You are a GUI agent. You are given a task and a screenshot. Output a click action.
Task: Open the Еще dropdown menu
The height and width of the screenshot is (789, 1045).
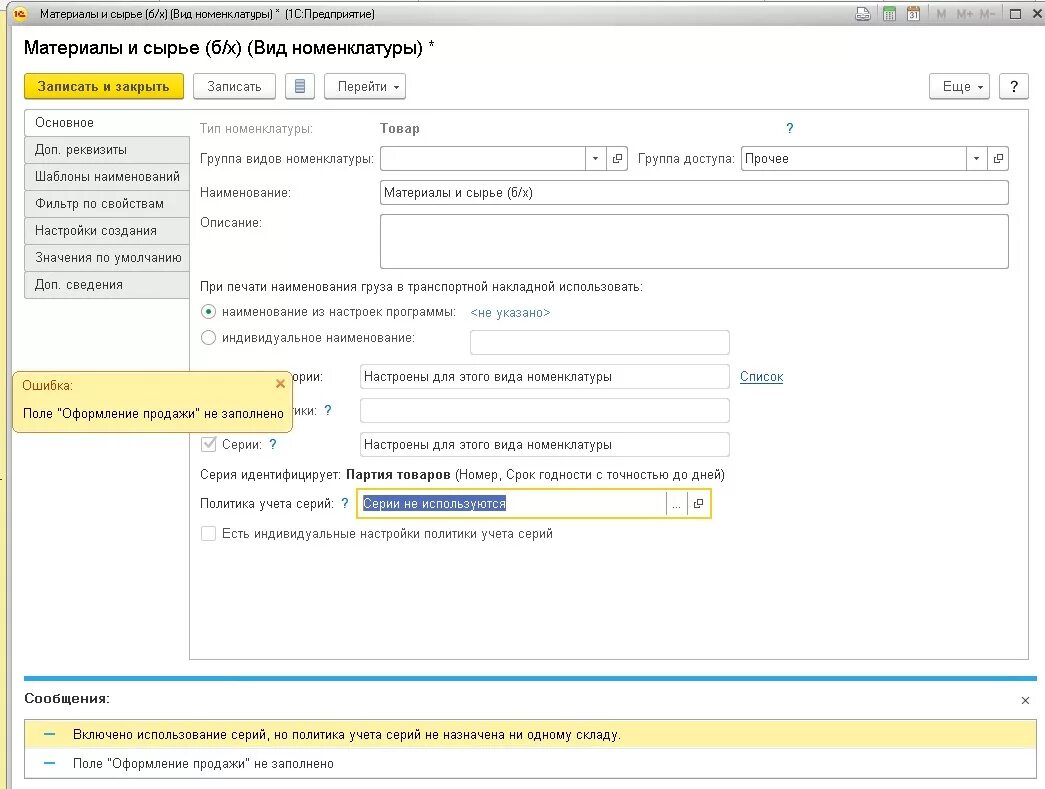[960, 87]
